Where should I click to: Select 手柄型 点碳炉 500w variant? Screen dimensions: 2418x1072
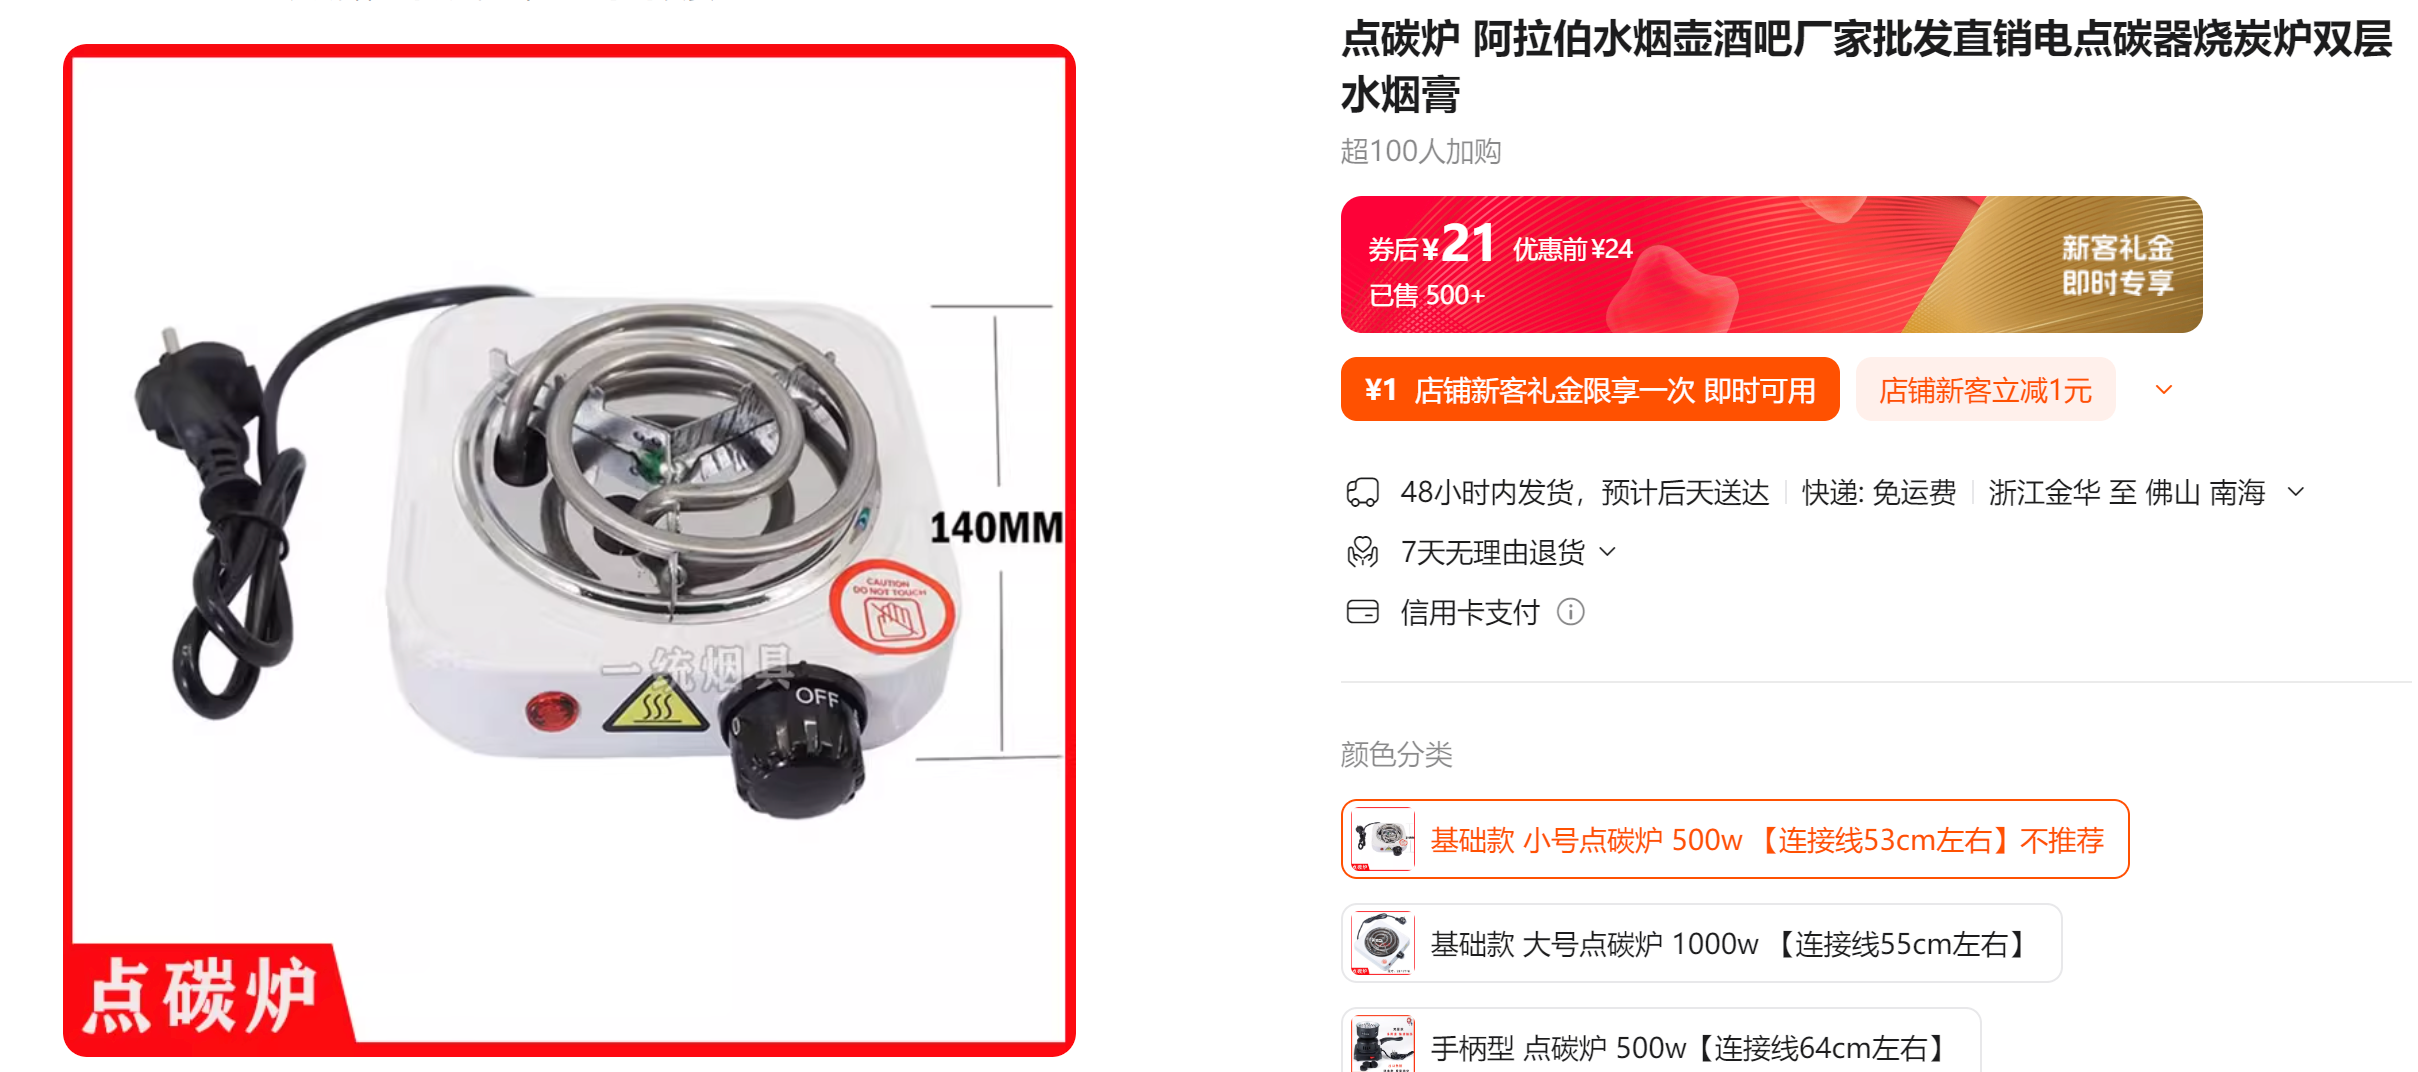click(1661, 1041)
